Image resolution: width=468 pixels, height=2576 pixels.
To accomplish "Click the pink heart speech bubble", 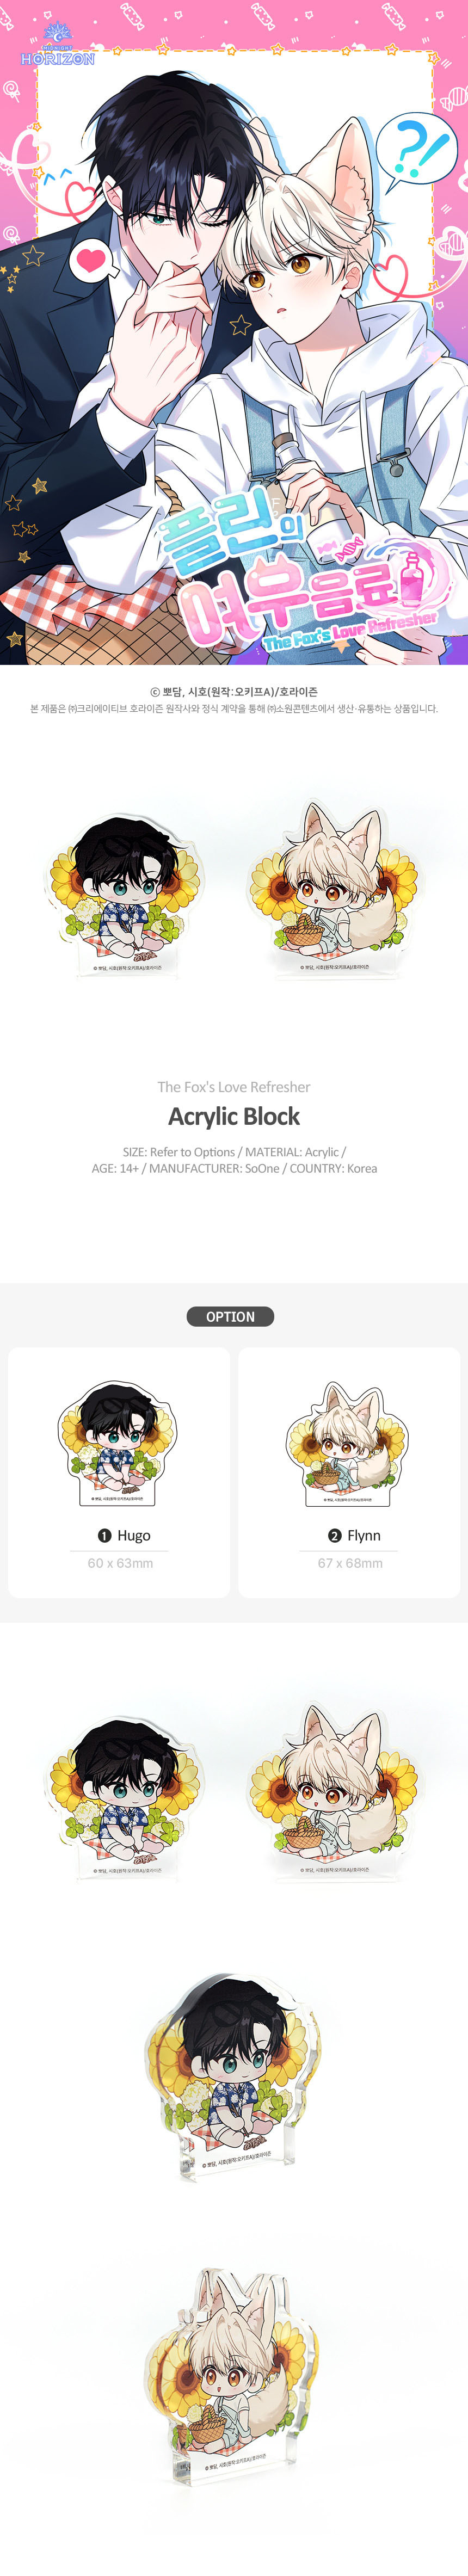I will click(93, 261).
